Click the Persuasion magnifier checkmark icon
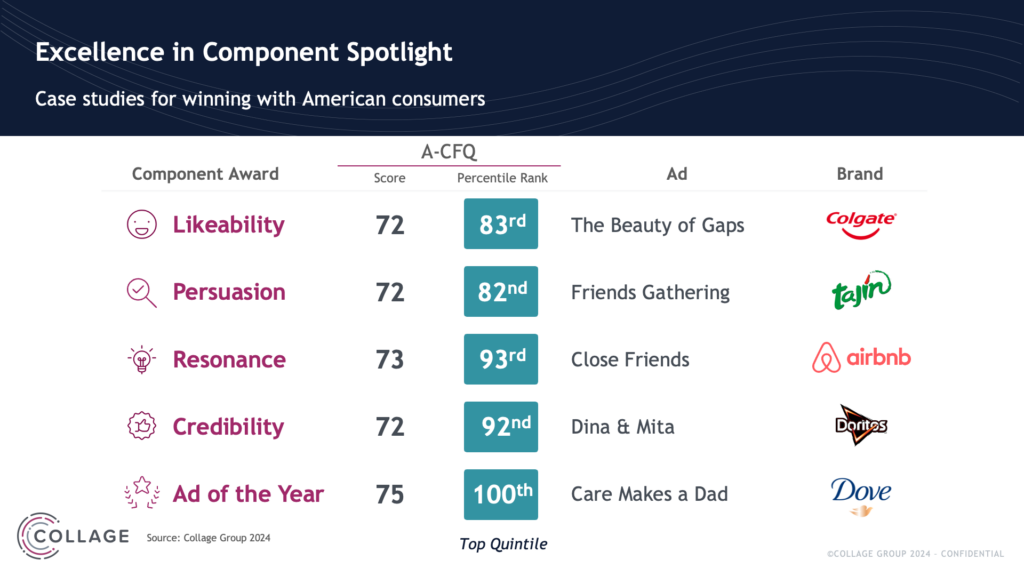 [x=142, y=293]
